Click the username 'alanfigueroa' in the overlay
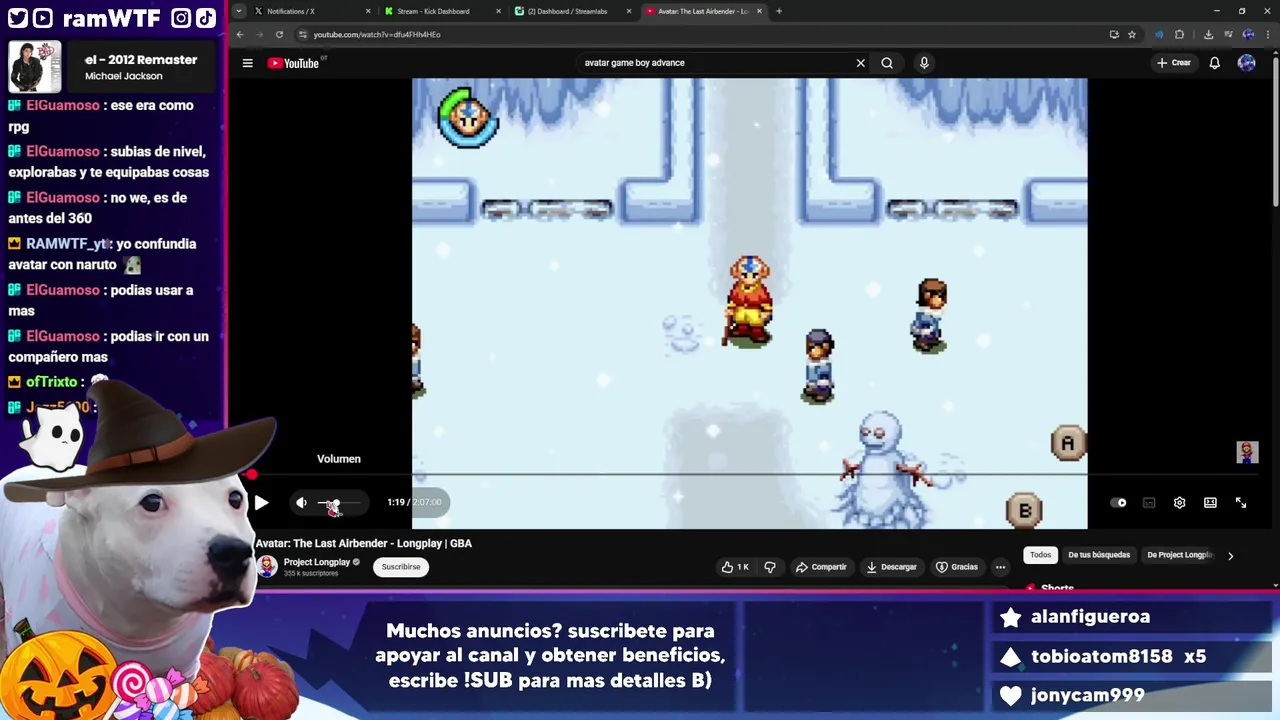This screenshot has height=720, width=1280. click(x=1090, y=617)
